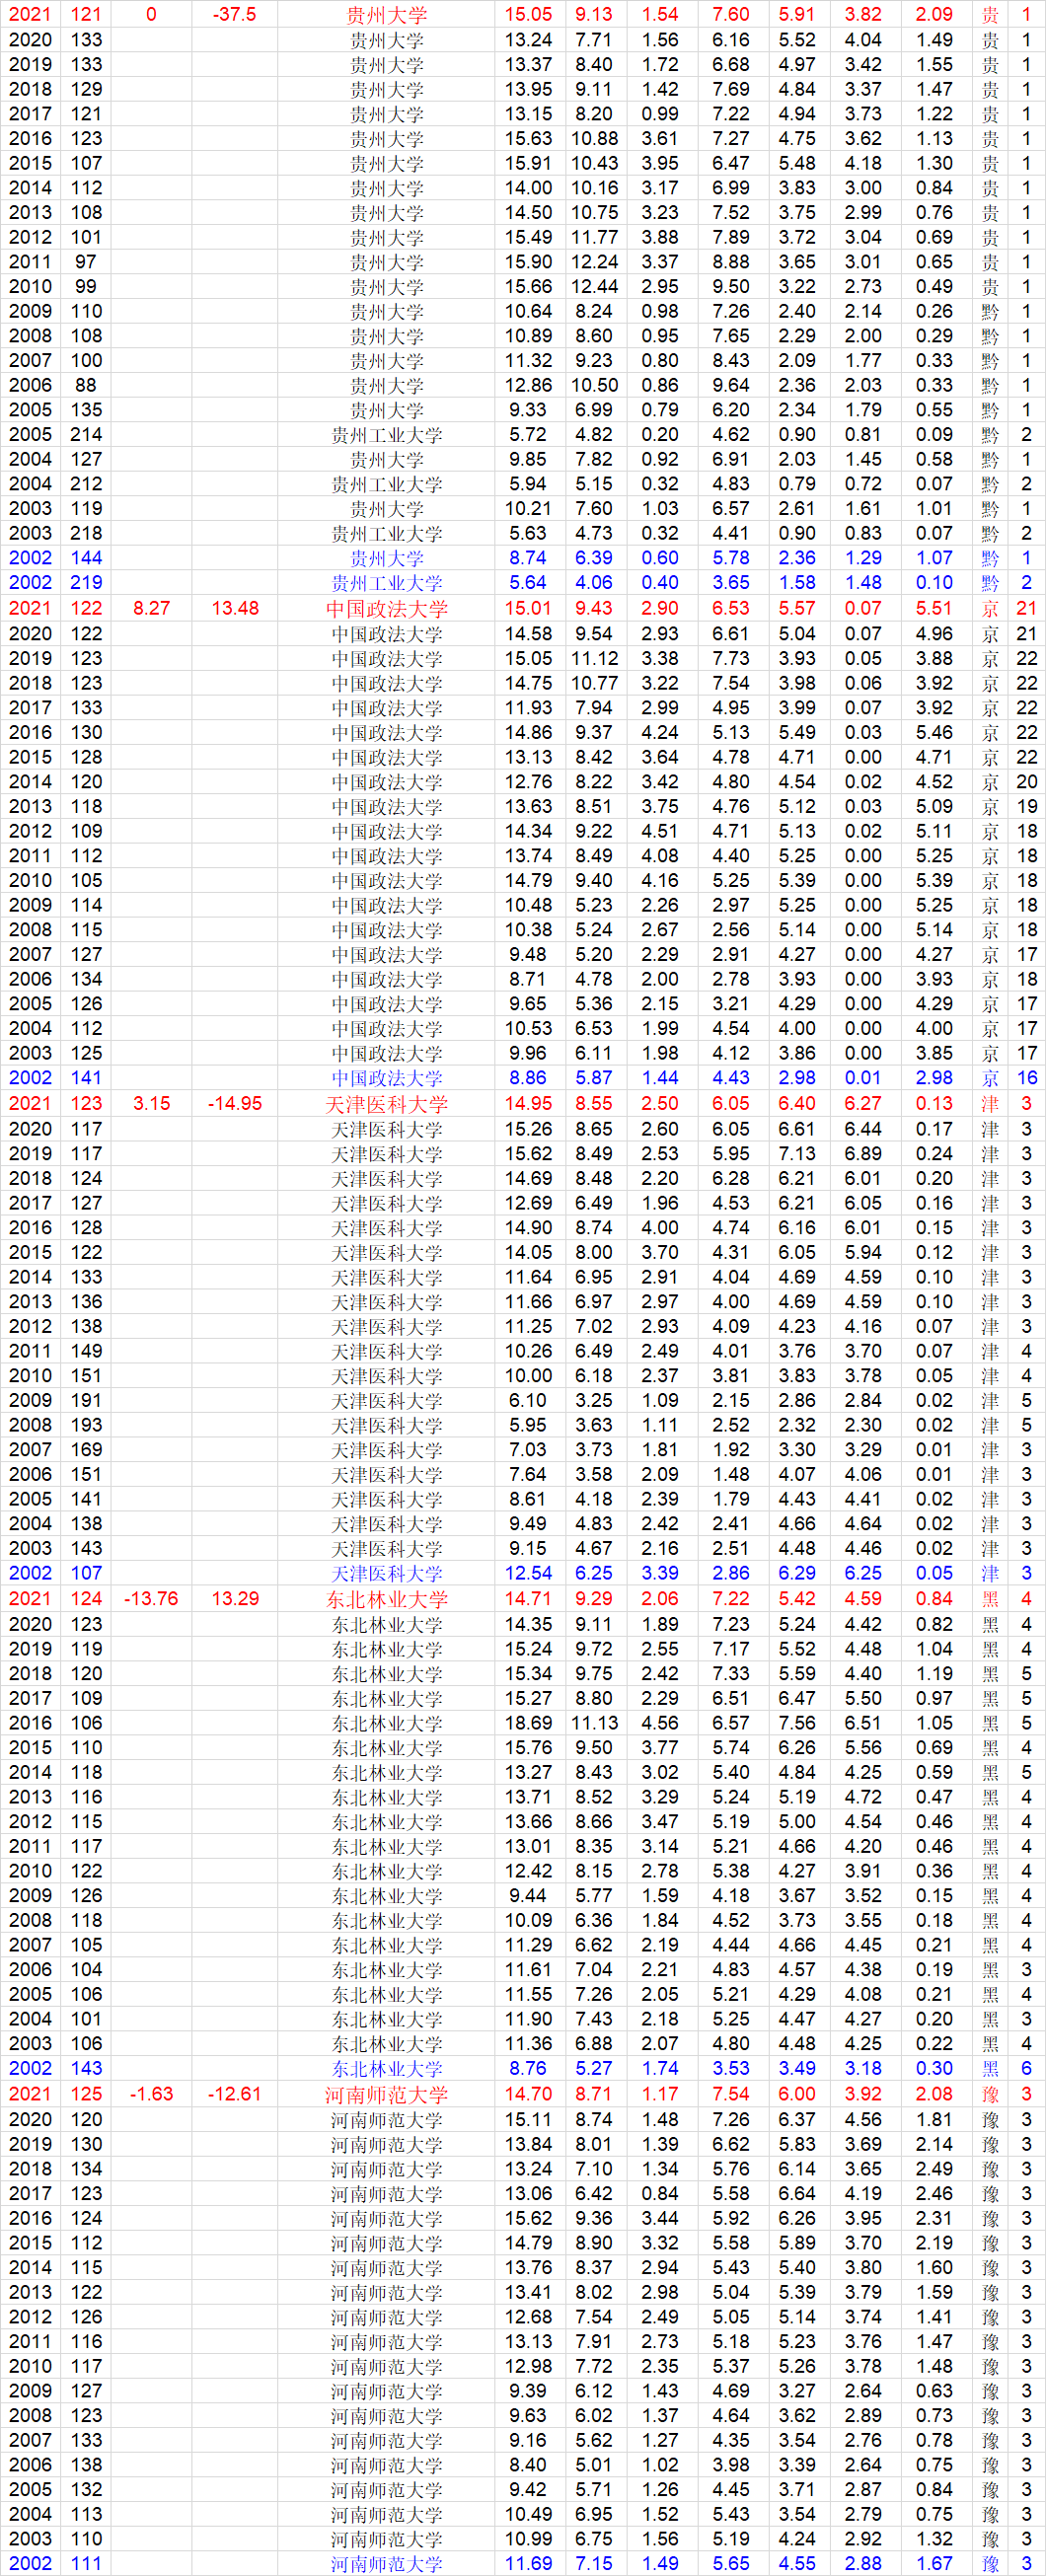
Task: Click the 18.69 value for 东北林业大学 2016
Action: pos(528,1722)
